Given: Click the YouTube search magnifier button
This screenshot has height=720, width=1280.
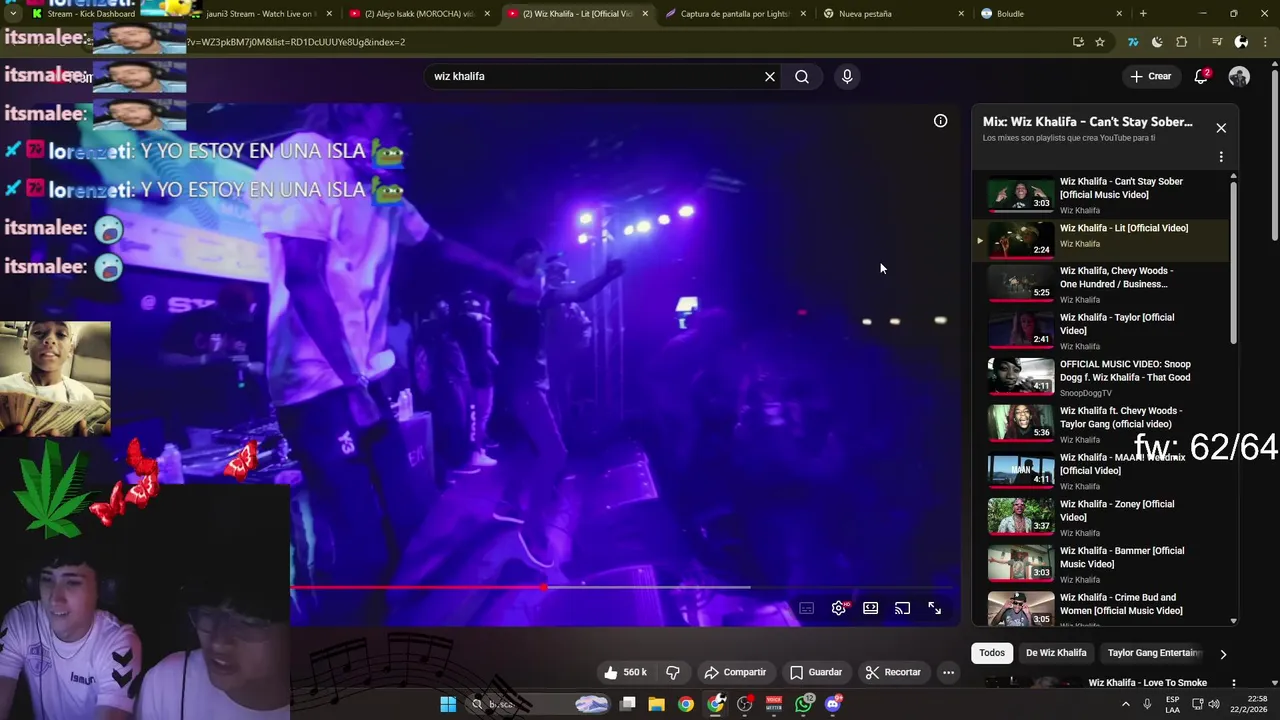Looking at the screenshot, I should click(x=802, y=77).
